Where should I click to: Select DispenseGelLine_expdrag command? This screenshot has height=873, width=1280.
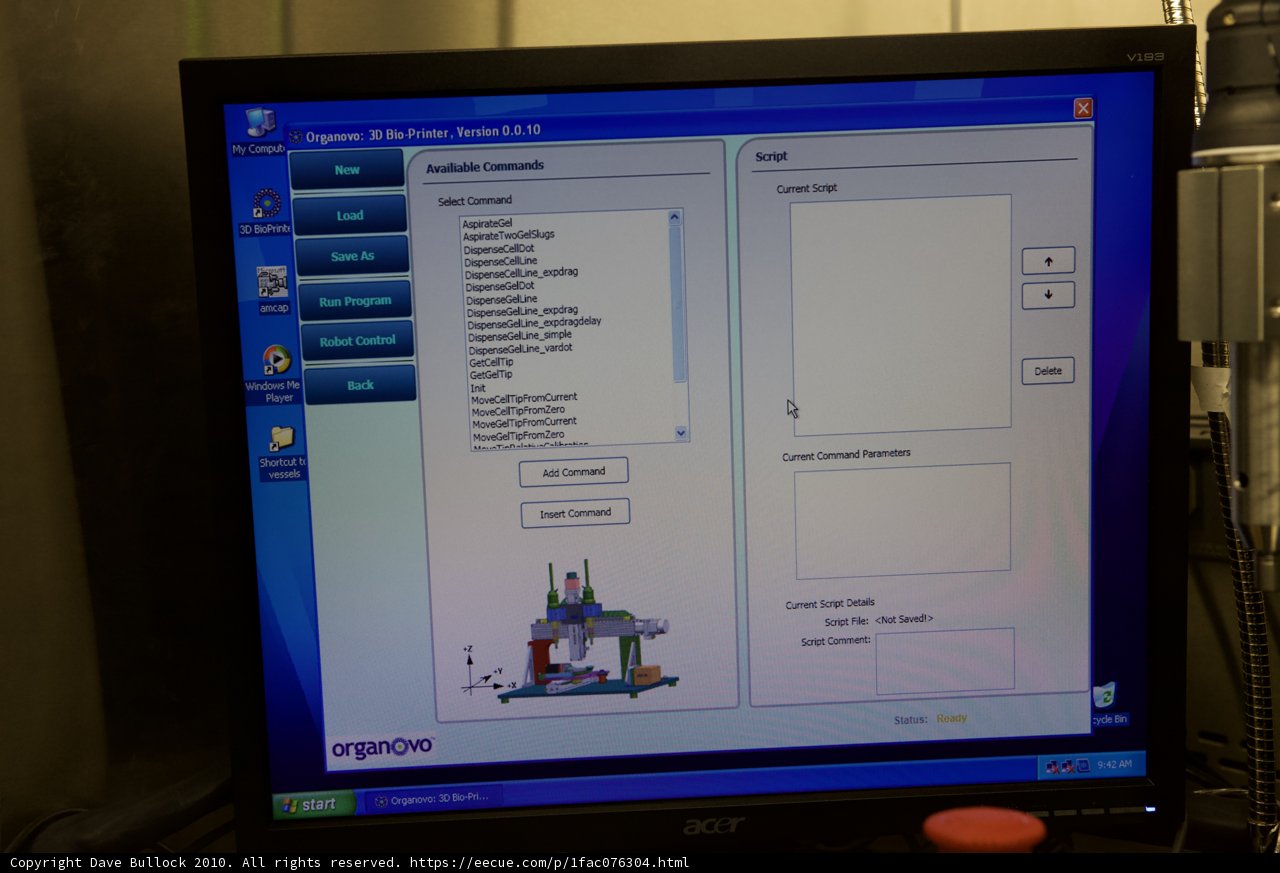point(522,311)
